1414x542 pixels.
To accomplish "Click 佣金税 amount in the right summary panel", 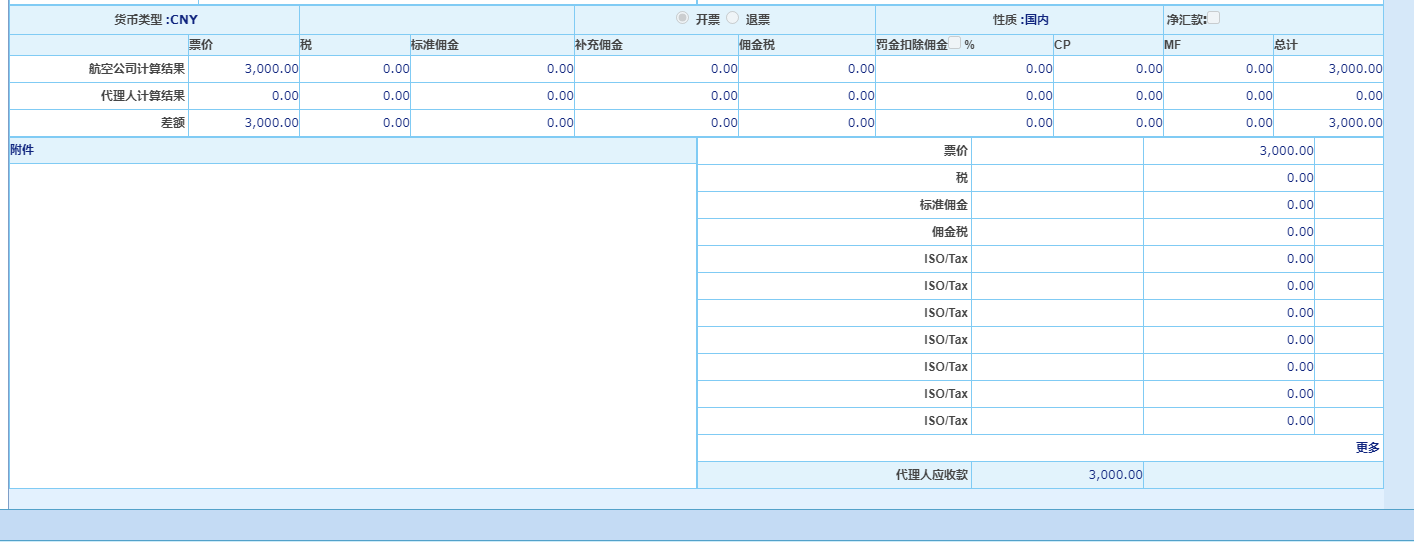I will coord(1228,232).
